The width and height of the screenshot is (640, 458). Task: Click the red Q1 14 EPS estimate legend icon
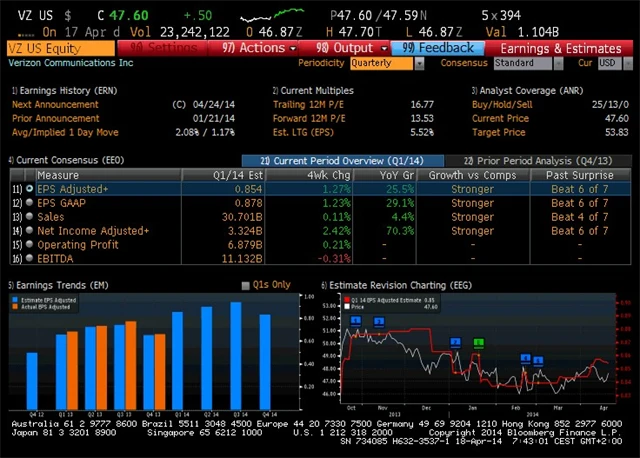point(347,299)
